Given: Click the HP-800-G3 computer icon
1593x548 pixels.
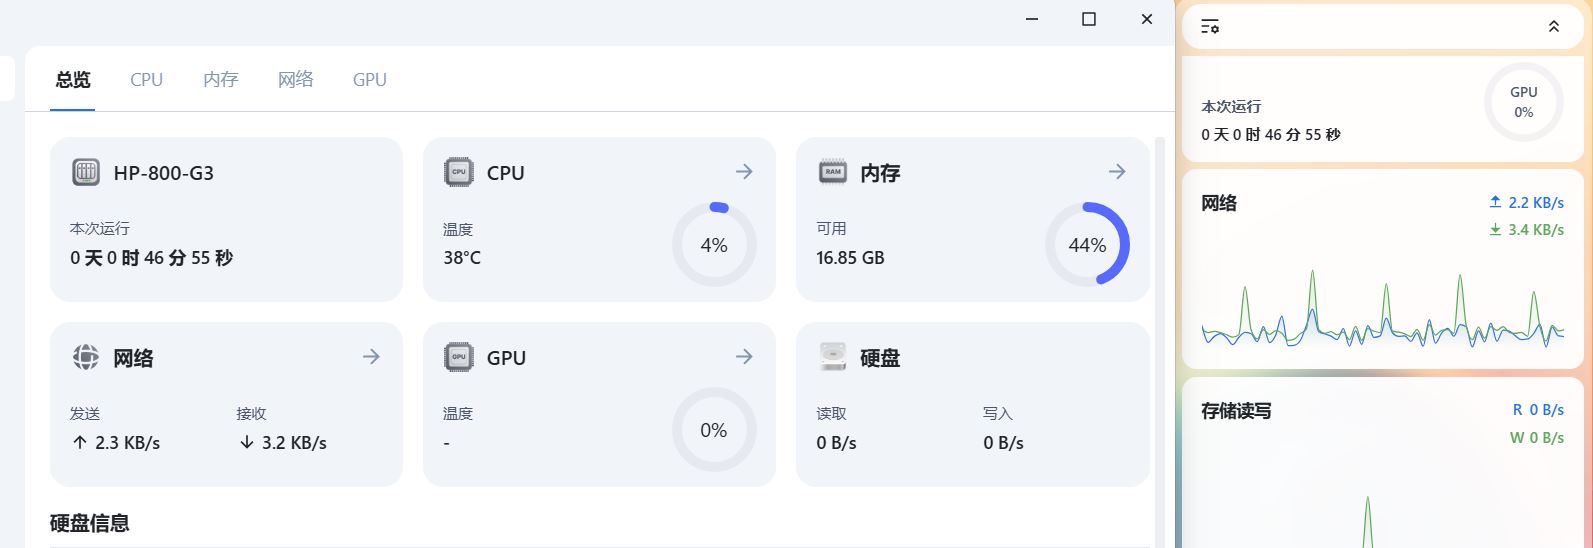Looking at the screenshot, I should click(86, 172).
